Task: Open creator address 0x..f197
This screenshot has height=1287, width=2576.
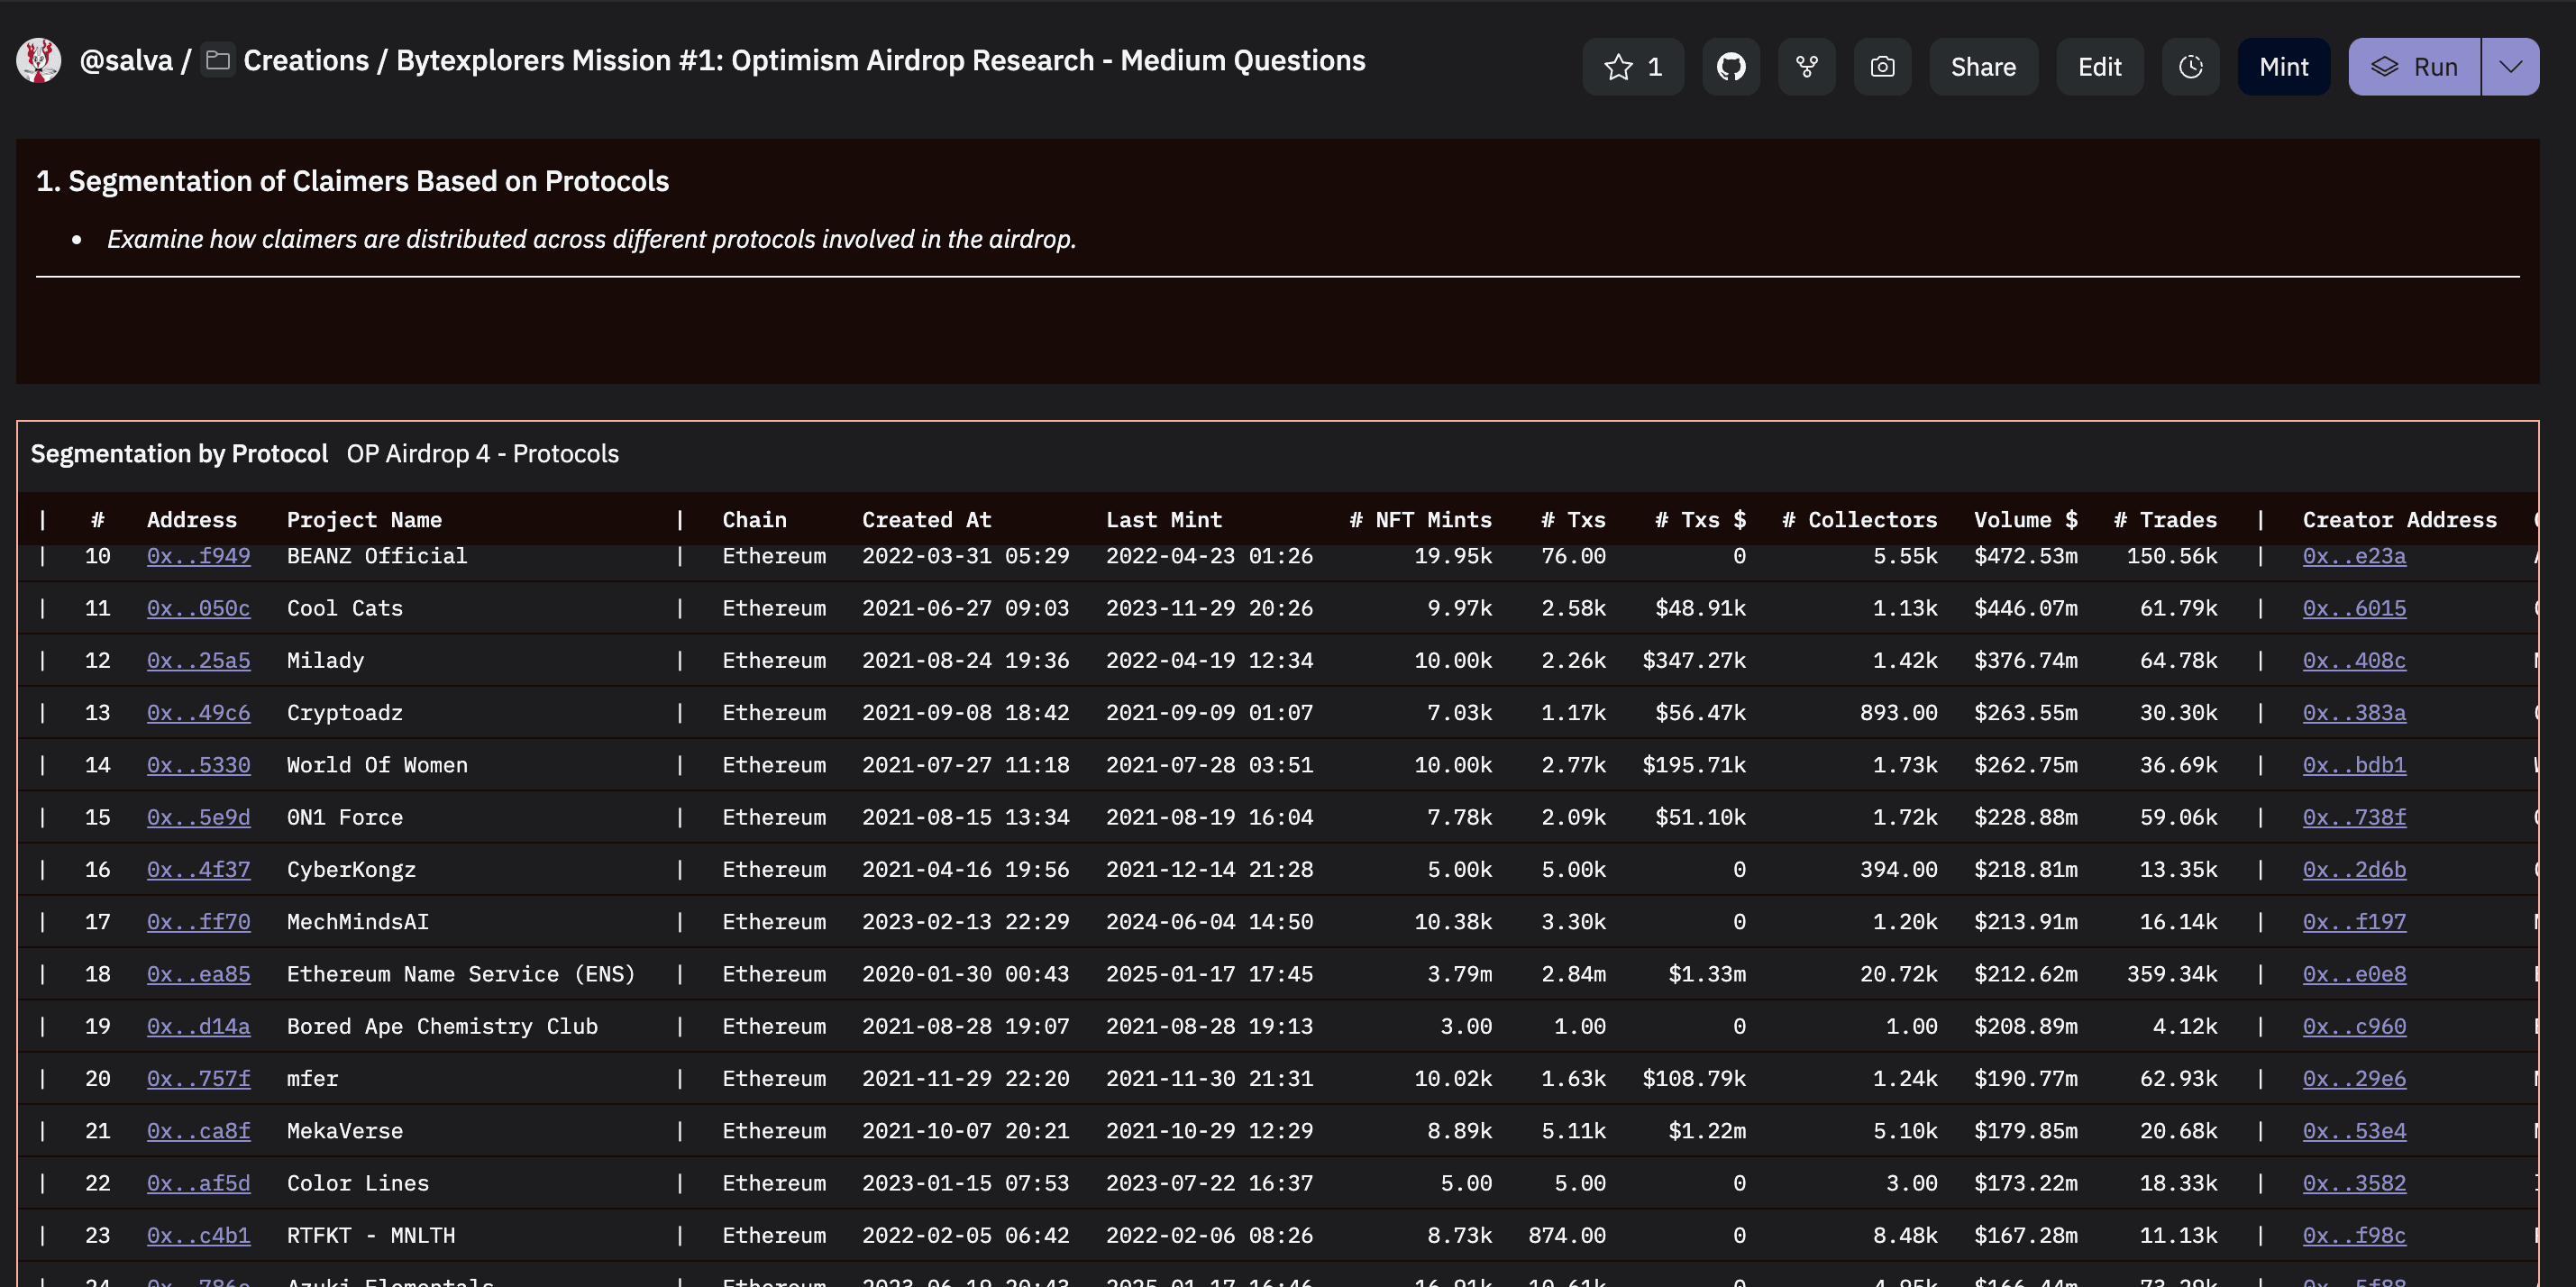Action: click(x=2354, y=922)
